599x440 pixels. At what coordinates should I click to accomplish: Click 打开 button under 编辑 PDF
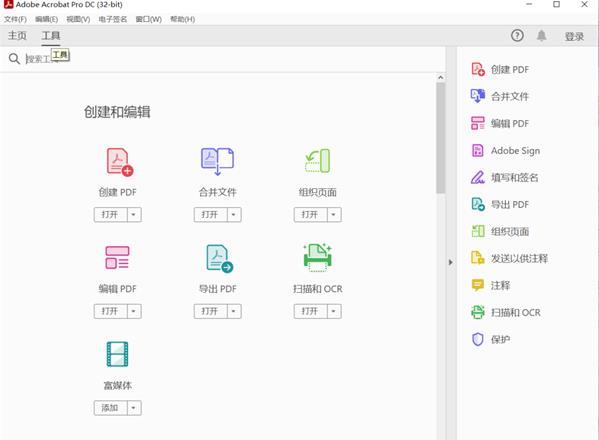[110, 311]
